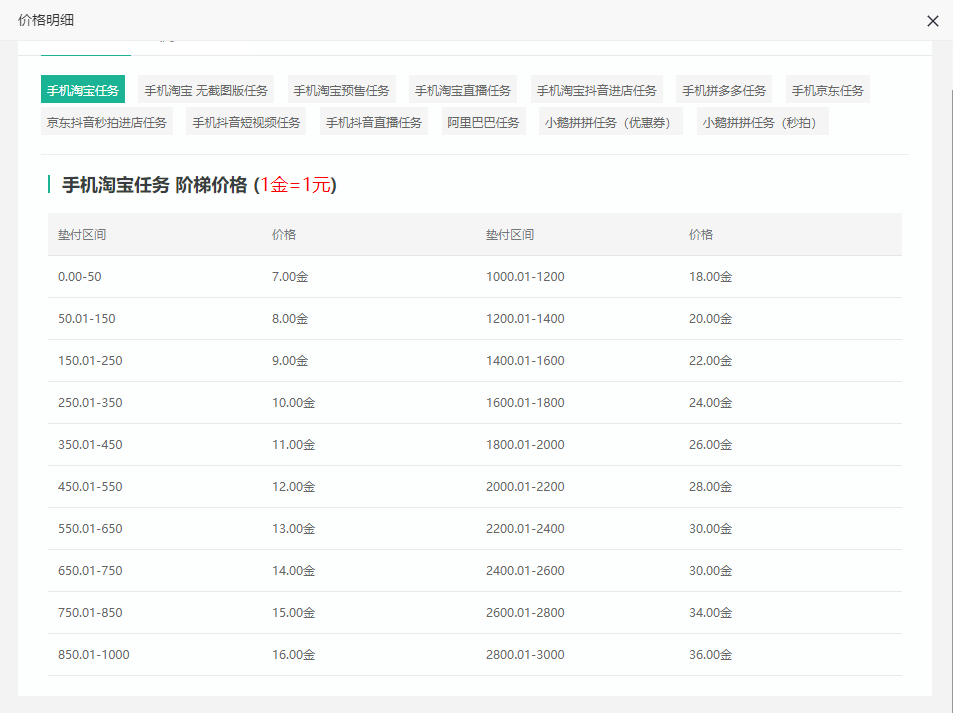Click the 150.01-250 range cell
This screenshot has width=953, height=713.
click(x=90, y=360)
